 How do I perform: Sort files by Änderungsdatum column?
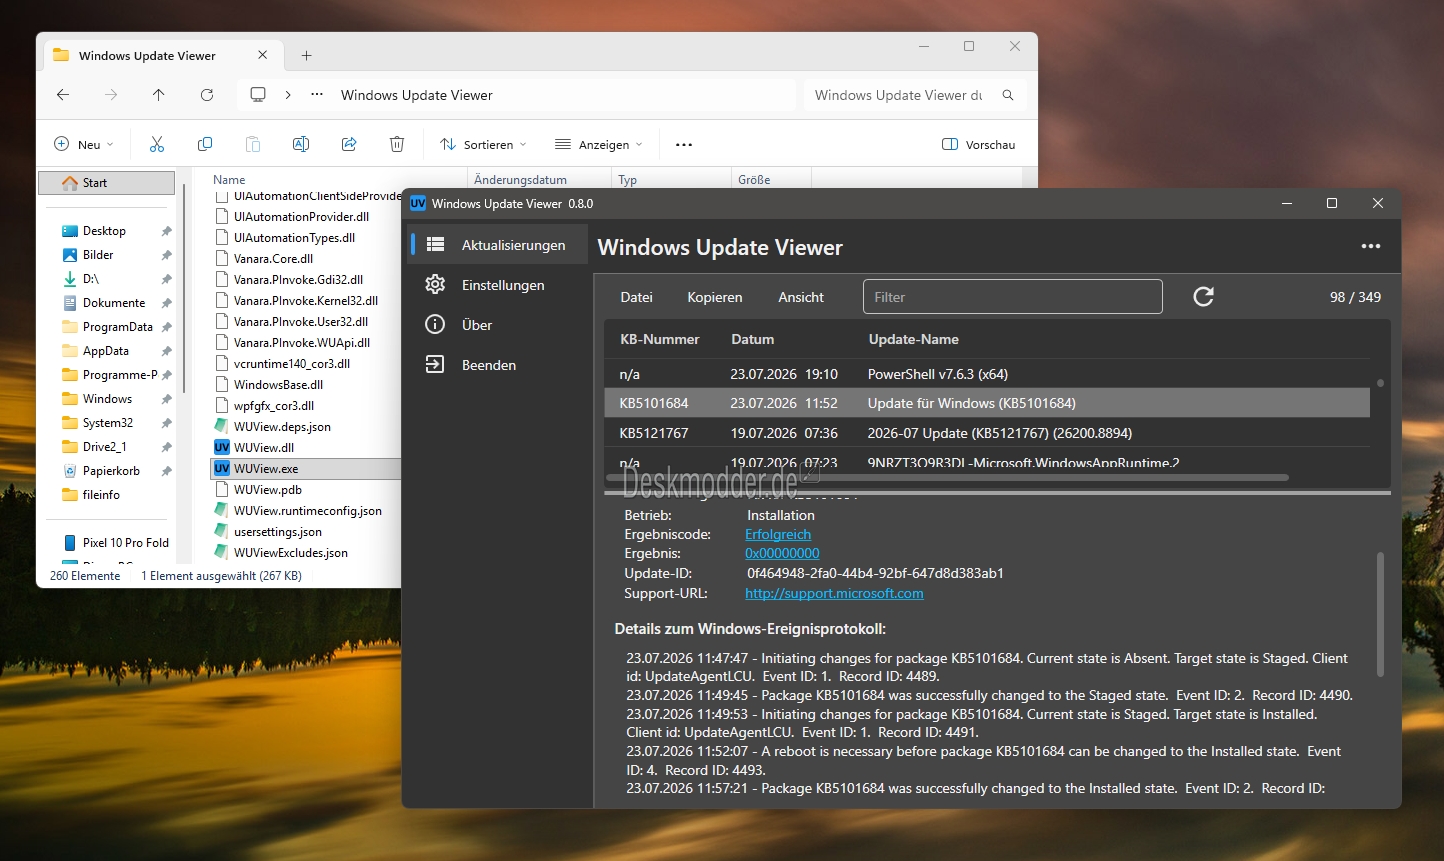pyautogui.click(x=520, y=180)
